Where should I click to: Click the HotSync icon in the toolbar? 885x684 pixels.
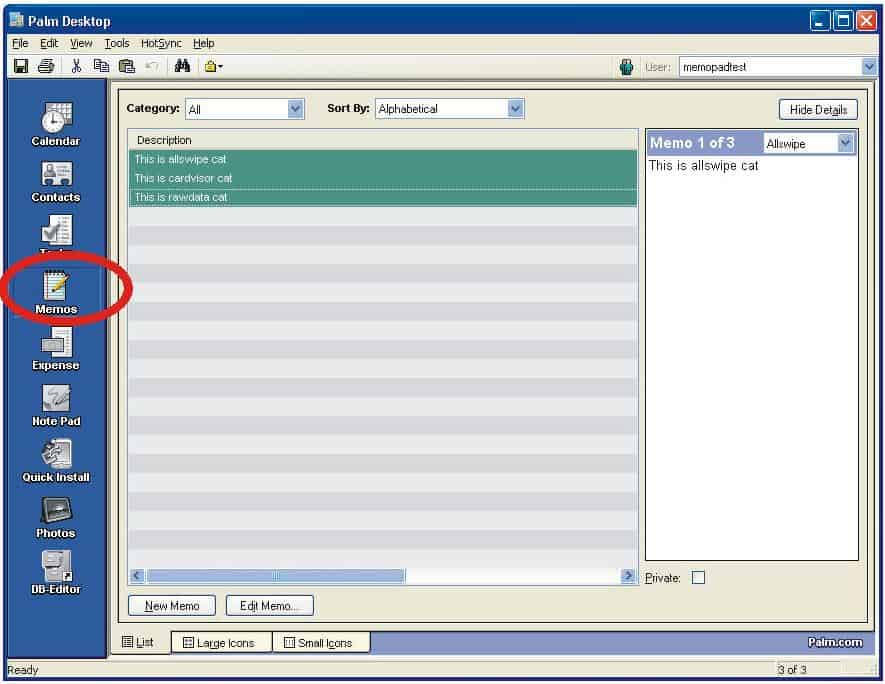[x=625, y=65]
